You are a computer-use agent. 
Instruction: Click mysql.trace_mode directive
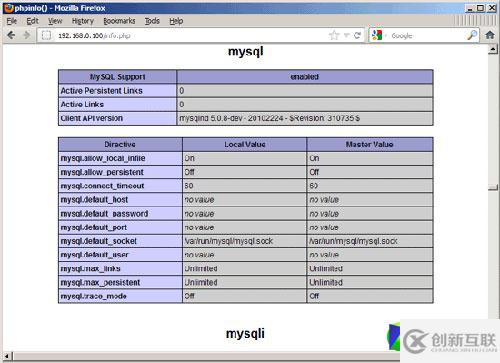tap(93, 296)
